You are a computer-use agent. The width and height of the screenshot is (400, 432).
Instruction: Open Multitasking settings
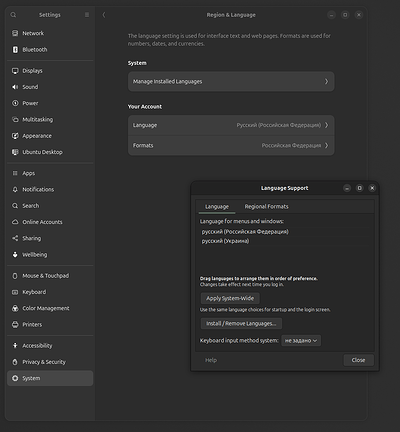[50, 119]
